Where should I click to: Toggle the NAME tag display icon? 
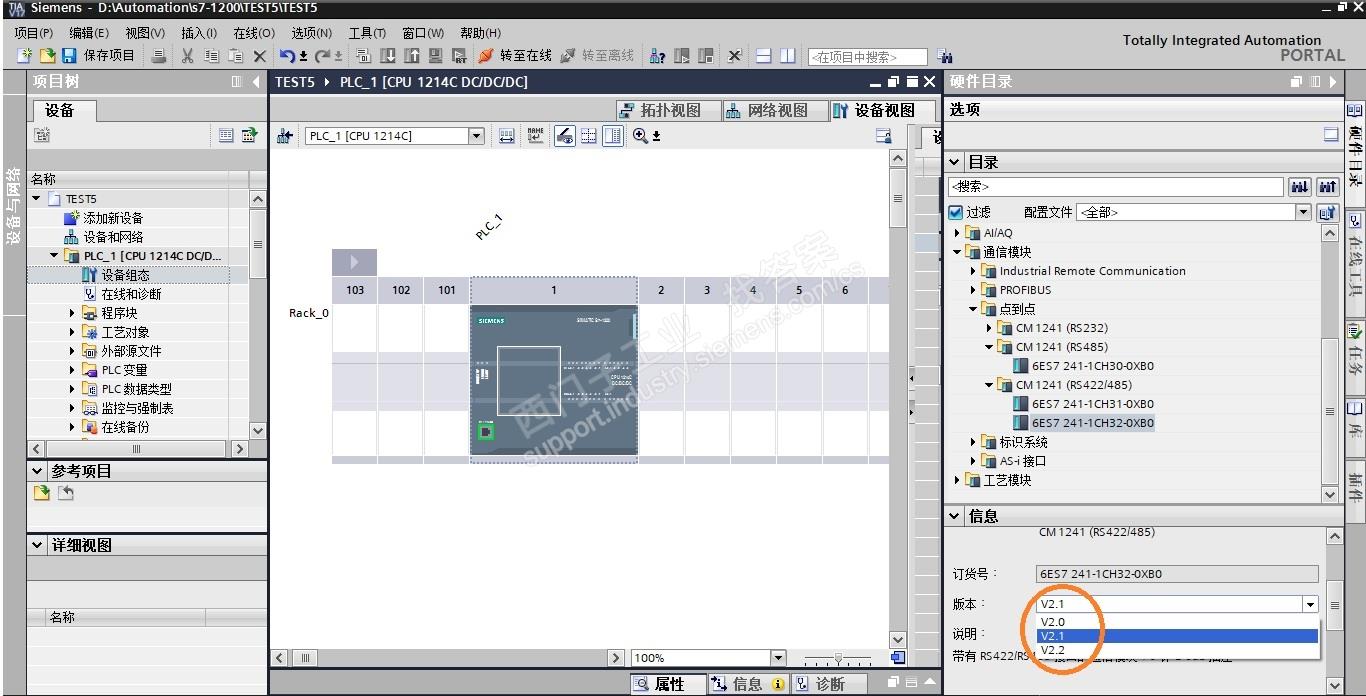coord(536,136)
